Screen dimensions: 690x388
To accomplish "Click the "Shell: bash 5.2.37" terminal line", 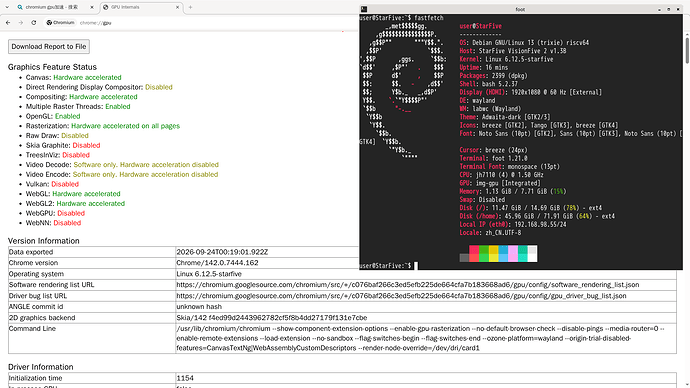I will [488, 84].
